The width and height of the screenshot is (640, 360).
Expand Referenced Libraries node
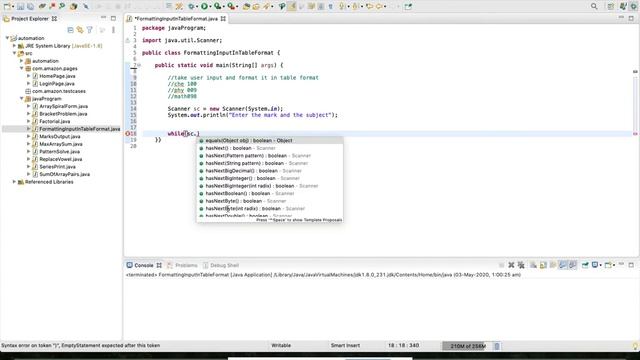coord(14,182)
